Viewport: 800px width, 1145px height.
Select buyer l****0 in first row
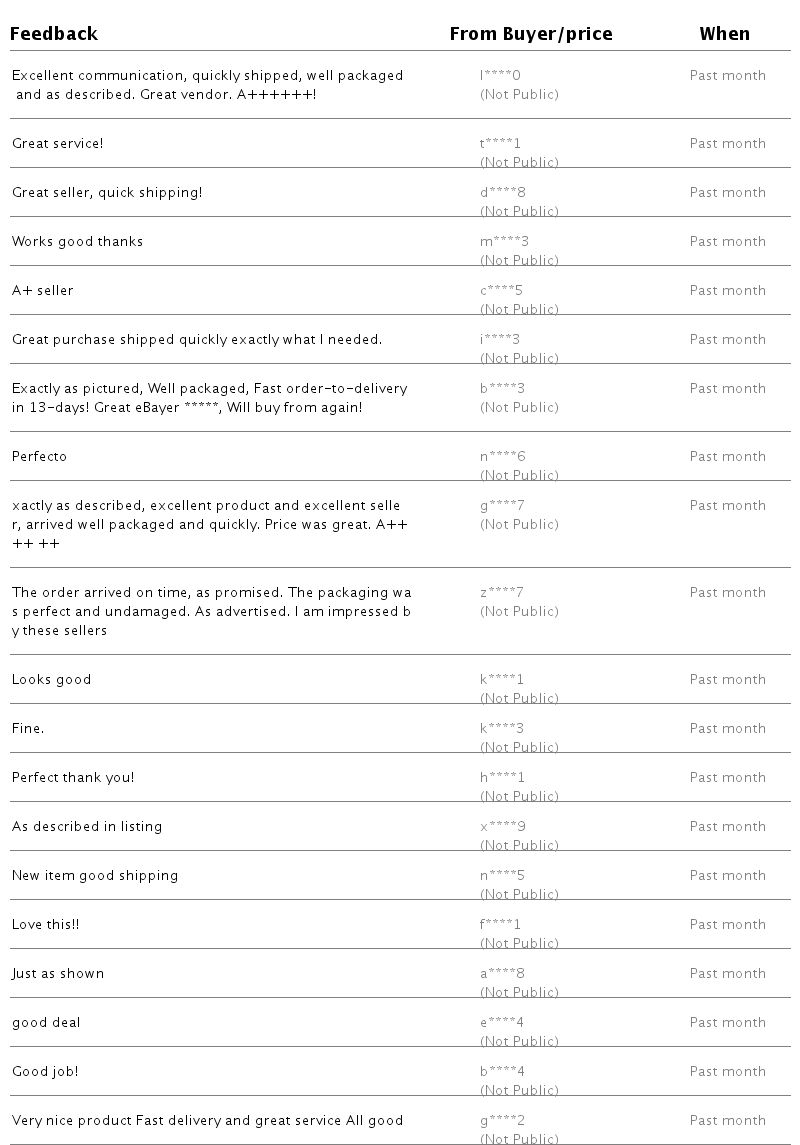tap(500, 75)
